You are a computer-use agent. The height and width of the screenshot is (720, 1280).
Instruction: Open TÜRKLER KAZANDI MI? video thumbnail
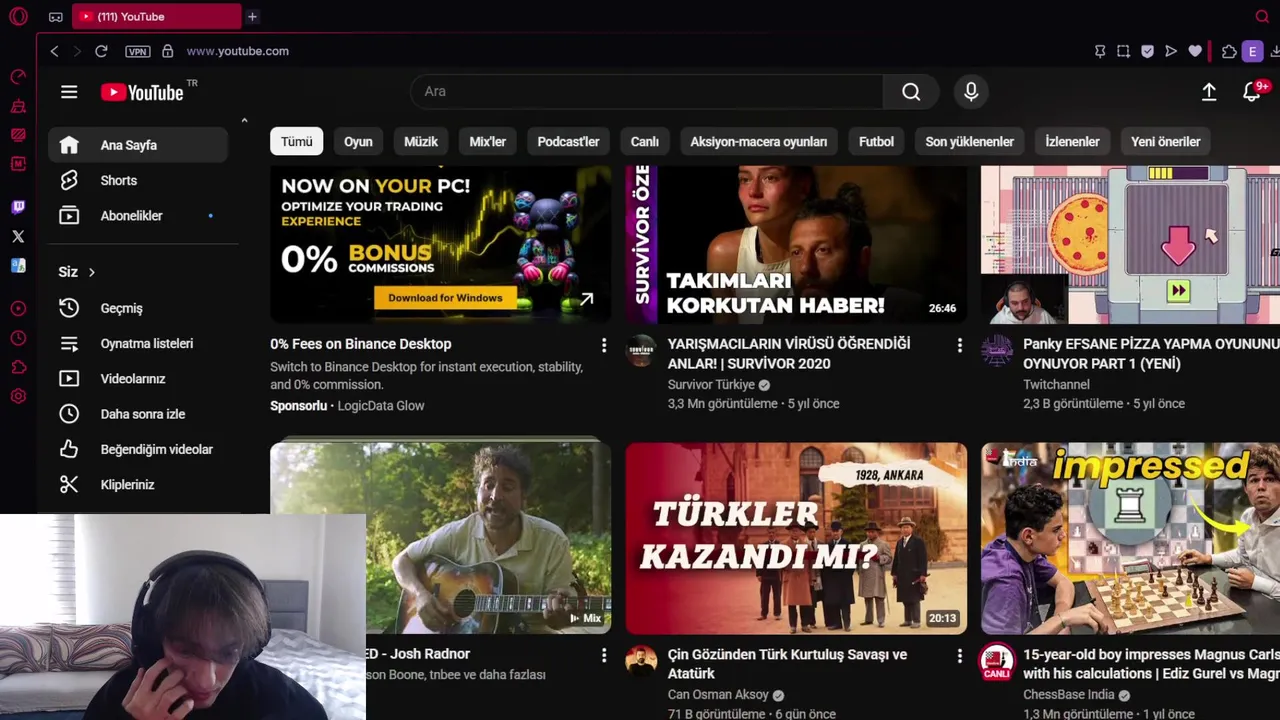796,538
